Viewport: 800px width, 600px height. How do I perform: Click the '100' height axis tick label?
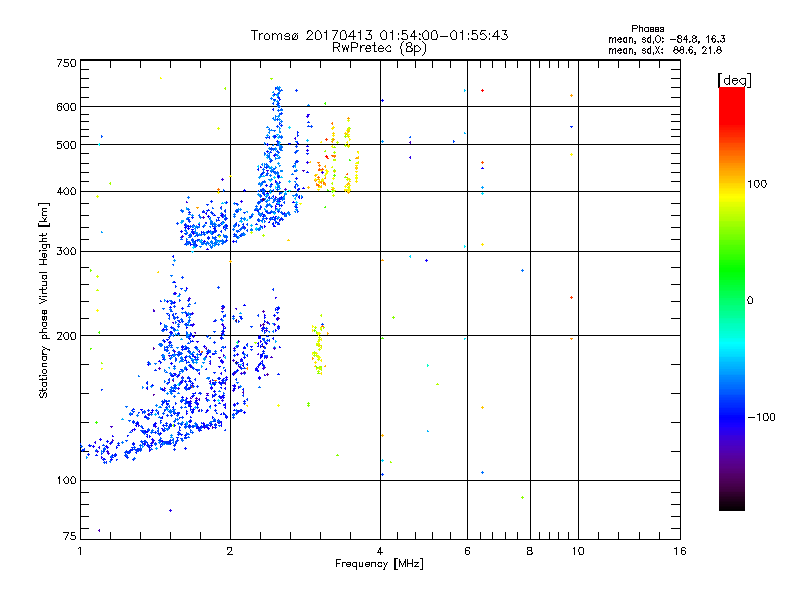tap(66, 481)
